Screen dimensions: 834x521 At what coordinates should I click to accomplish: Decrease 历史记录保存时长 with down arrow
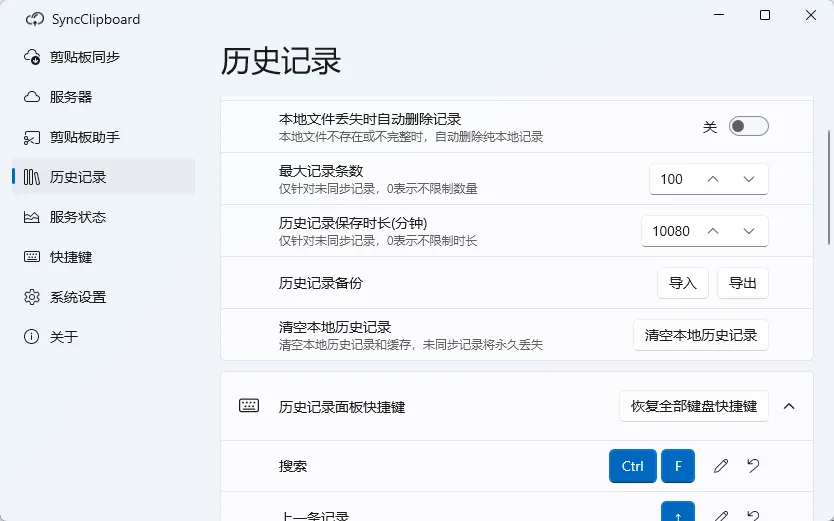pos(749,231)
